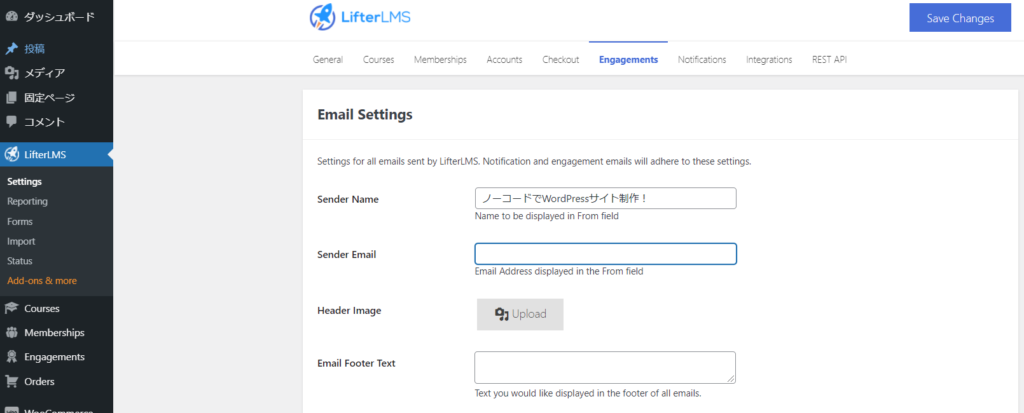
Task: Click the Sender Name label
Action: pyautogui.click(x=348, y=199)
